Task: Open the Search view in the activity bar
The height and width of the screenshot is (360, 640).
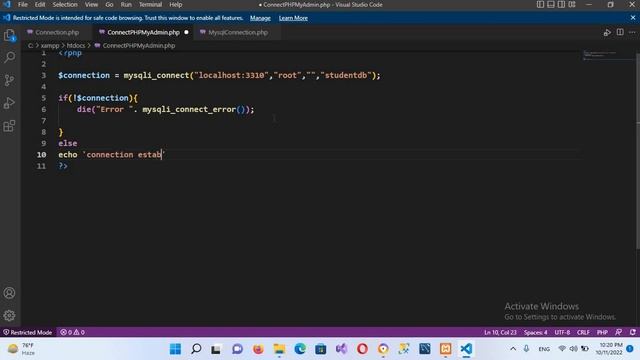Action: coord(9,57)
